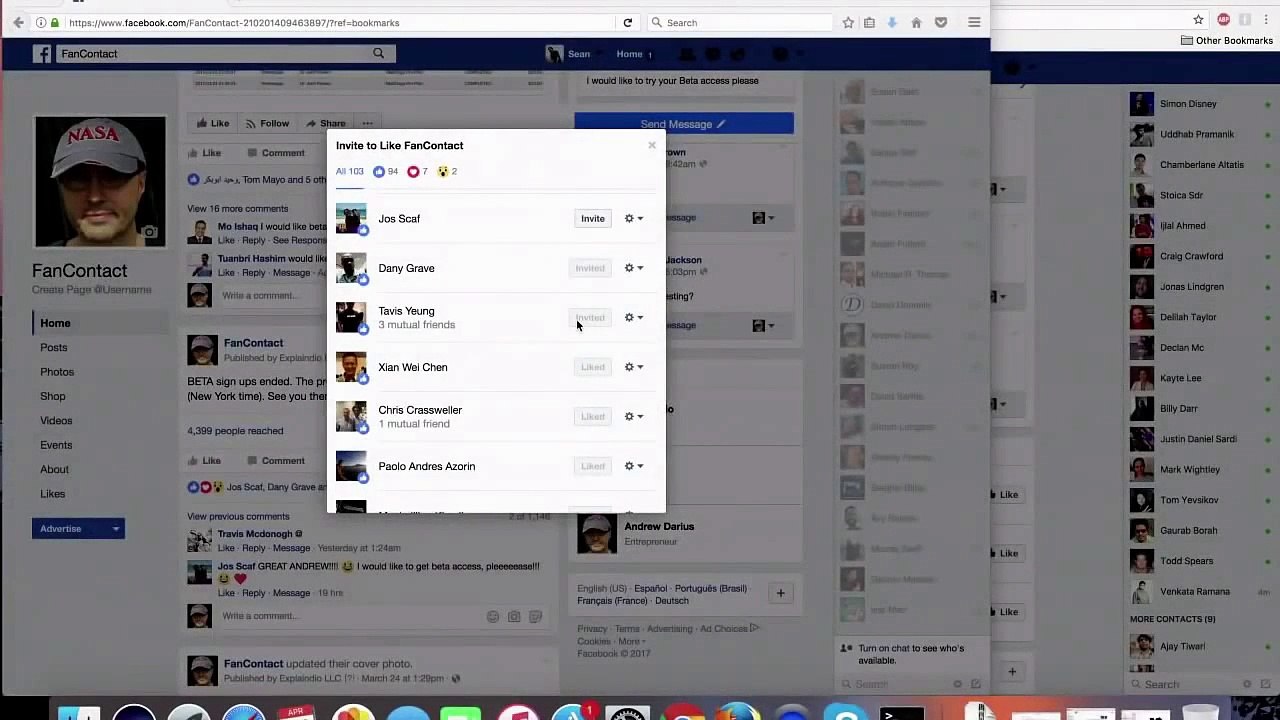Open gear options for Tavis Yeung

click(x=634, y=318)
